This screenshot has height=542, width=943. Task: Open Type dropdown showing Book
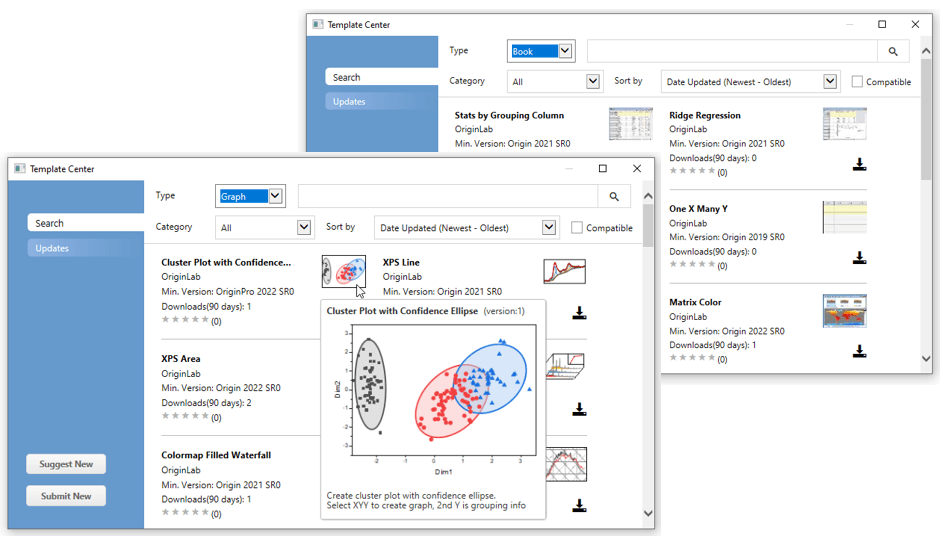541,51
